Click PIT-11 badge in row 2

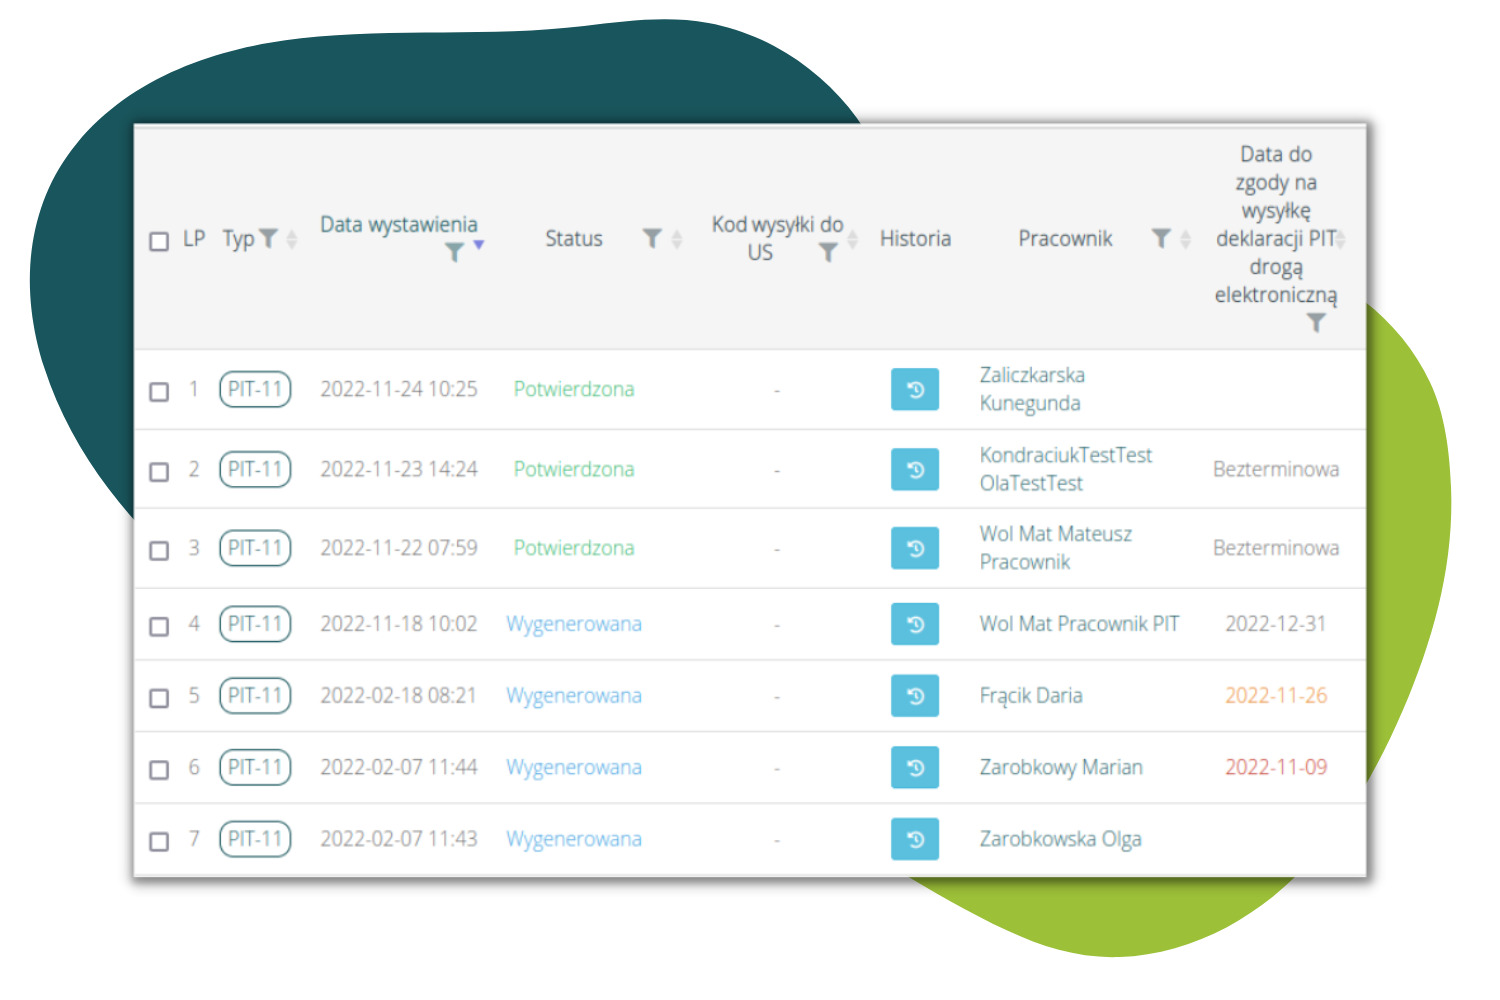pos(255,469)
